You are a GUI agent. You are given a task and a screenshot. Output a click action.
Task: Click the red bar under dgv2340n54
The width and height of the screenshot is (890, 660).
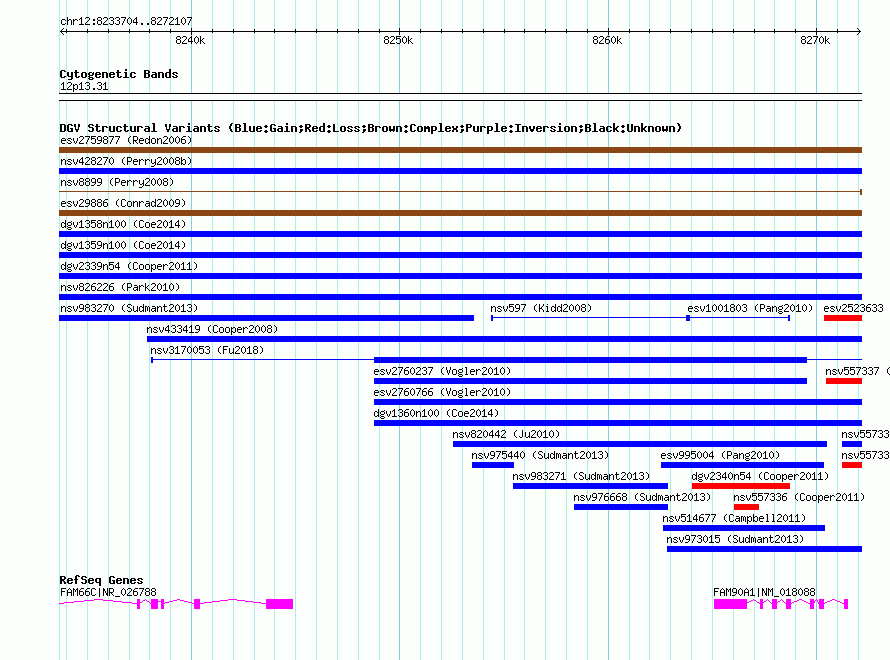click(741, 486)
